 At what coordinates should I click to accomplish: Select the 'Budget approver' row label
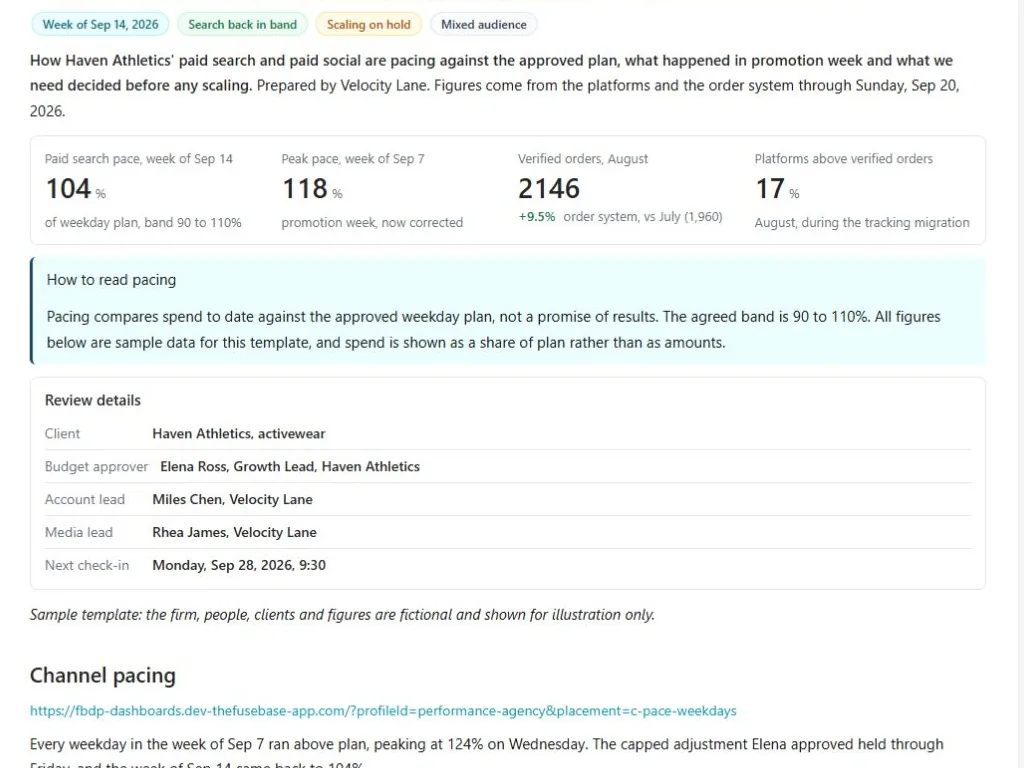tap(96, 466)
